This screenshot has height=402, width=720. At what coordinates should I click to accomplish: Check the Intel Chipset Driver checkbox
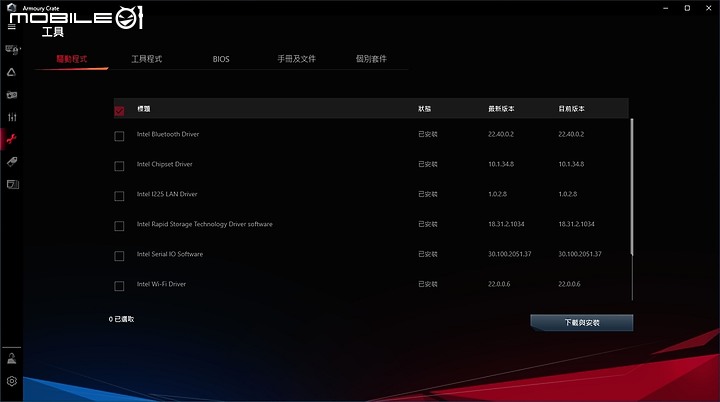(x=119, y=166)
